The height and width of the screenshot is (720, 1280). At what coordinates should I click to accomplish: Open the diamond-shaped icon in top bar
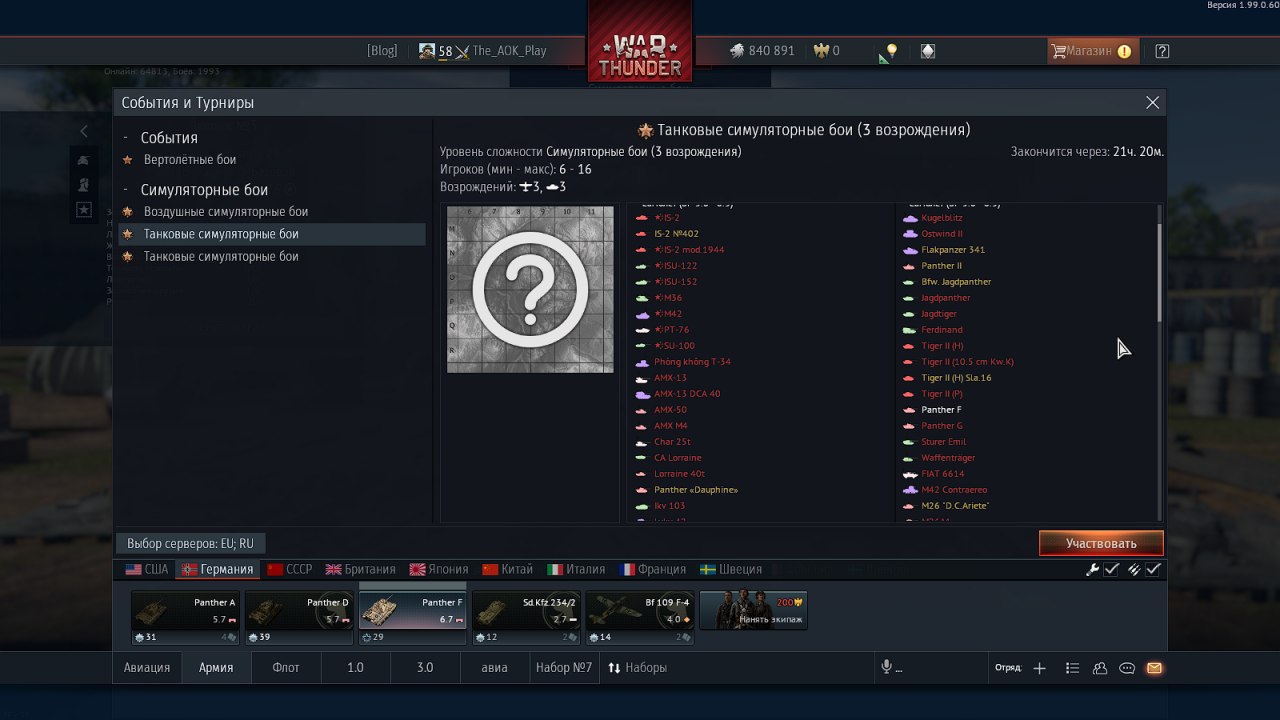(928, 51)
